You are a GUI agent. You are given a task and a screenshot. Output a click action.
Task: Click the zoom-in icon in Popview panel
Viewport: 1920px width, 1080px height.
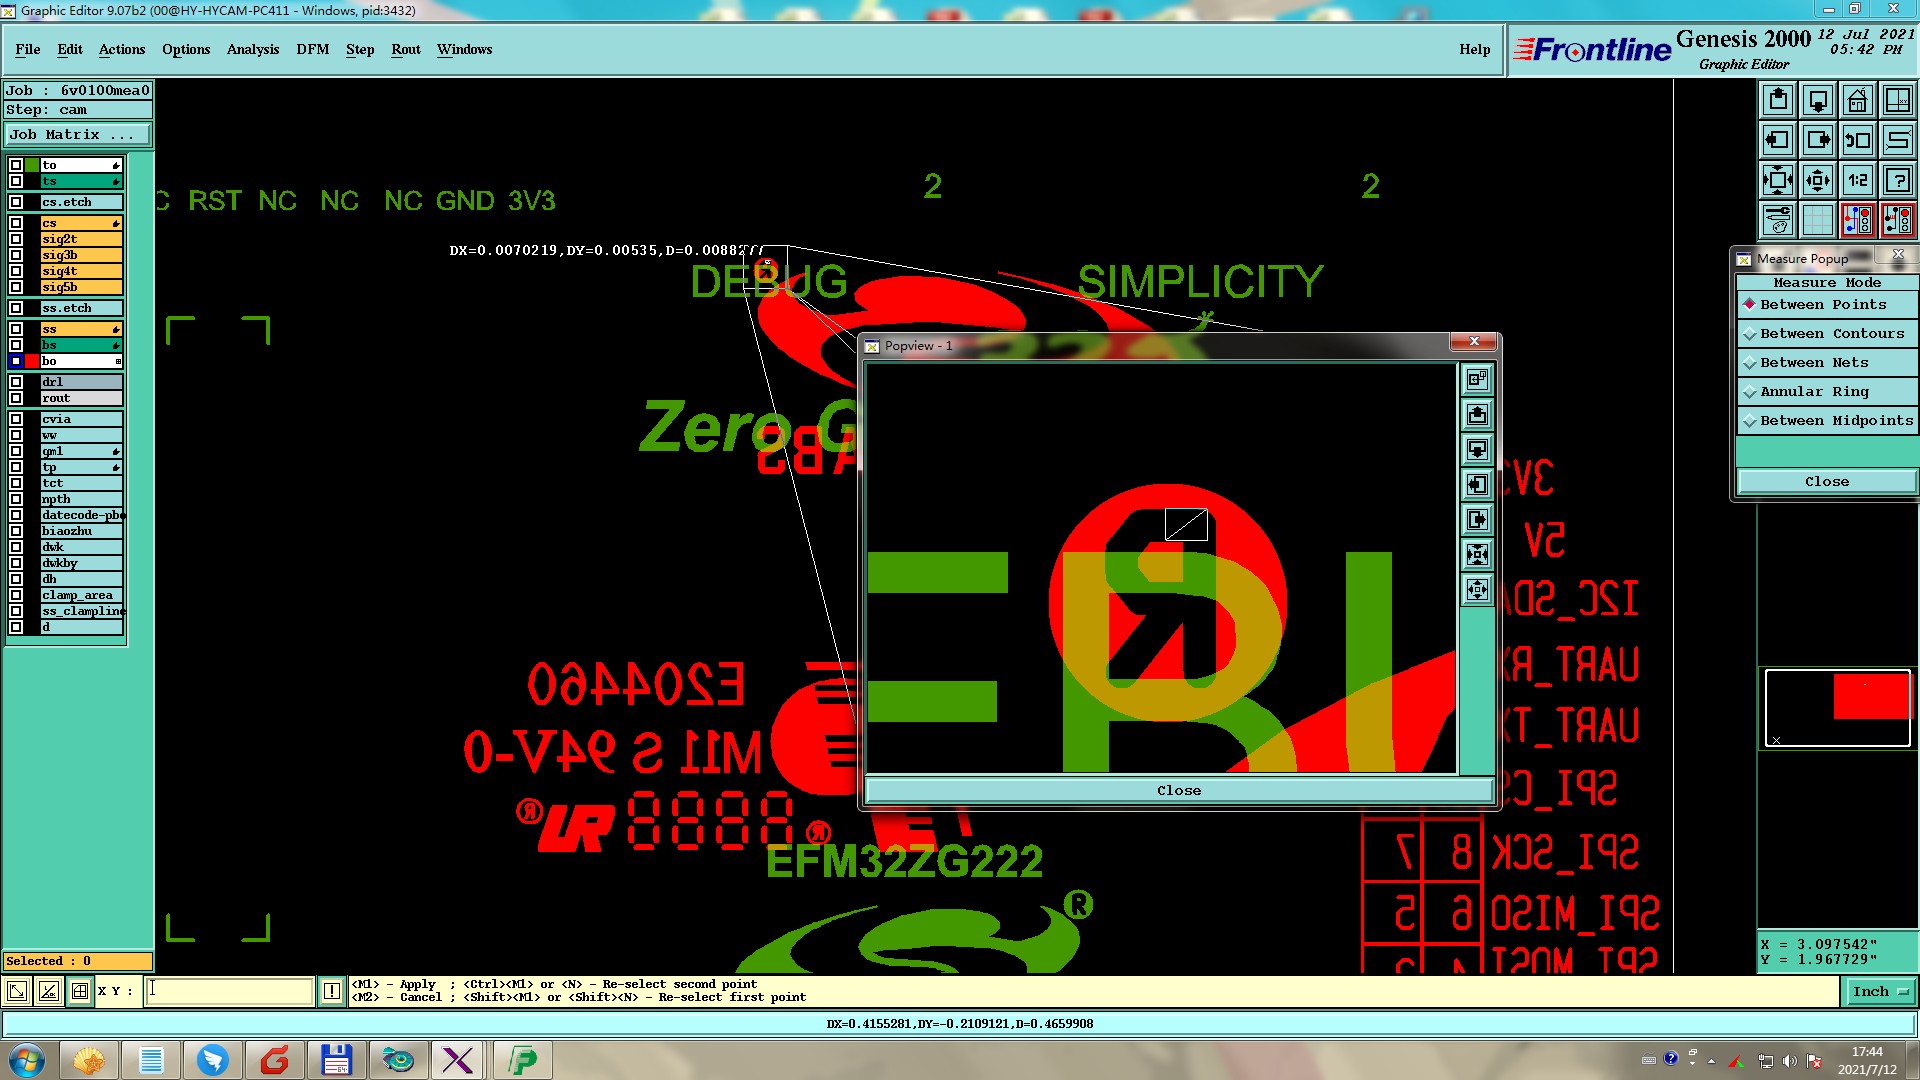click(1477, 555)
